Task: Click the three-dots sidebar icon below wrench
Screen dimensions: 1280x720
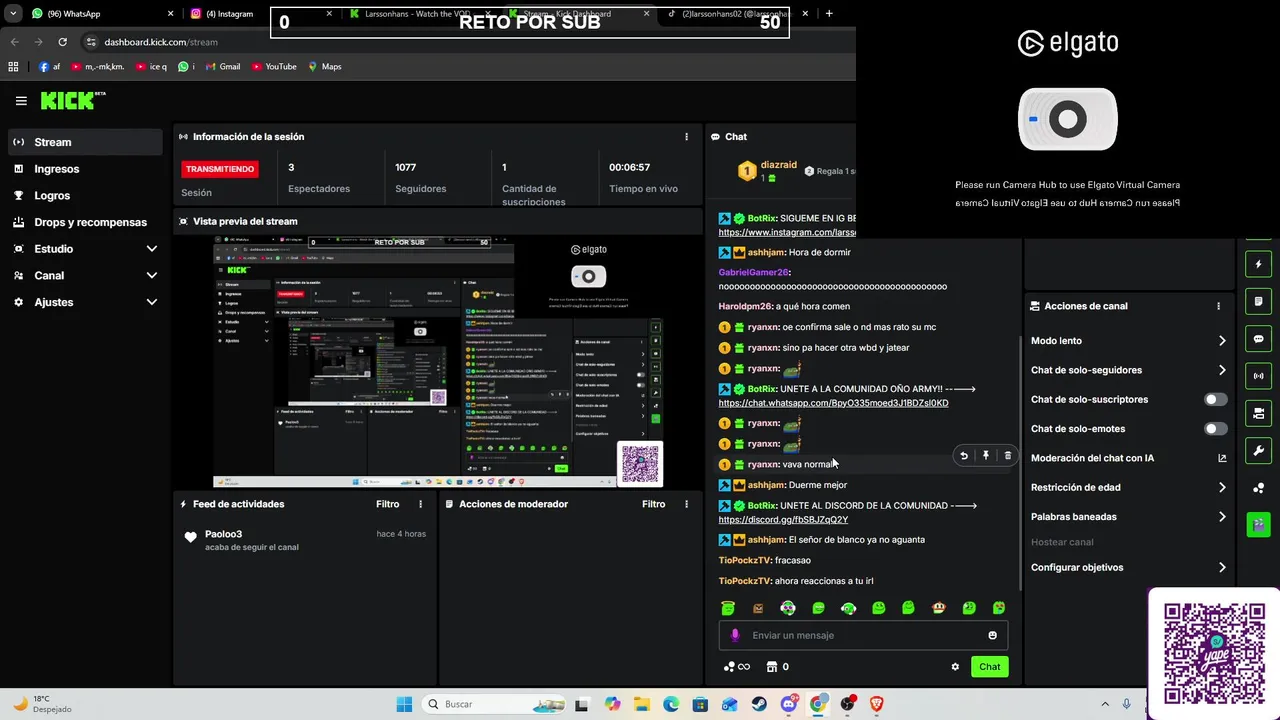Action: (1258, 487)
